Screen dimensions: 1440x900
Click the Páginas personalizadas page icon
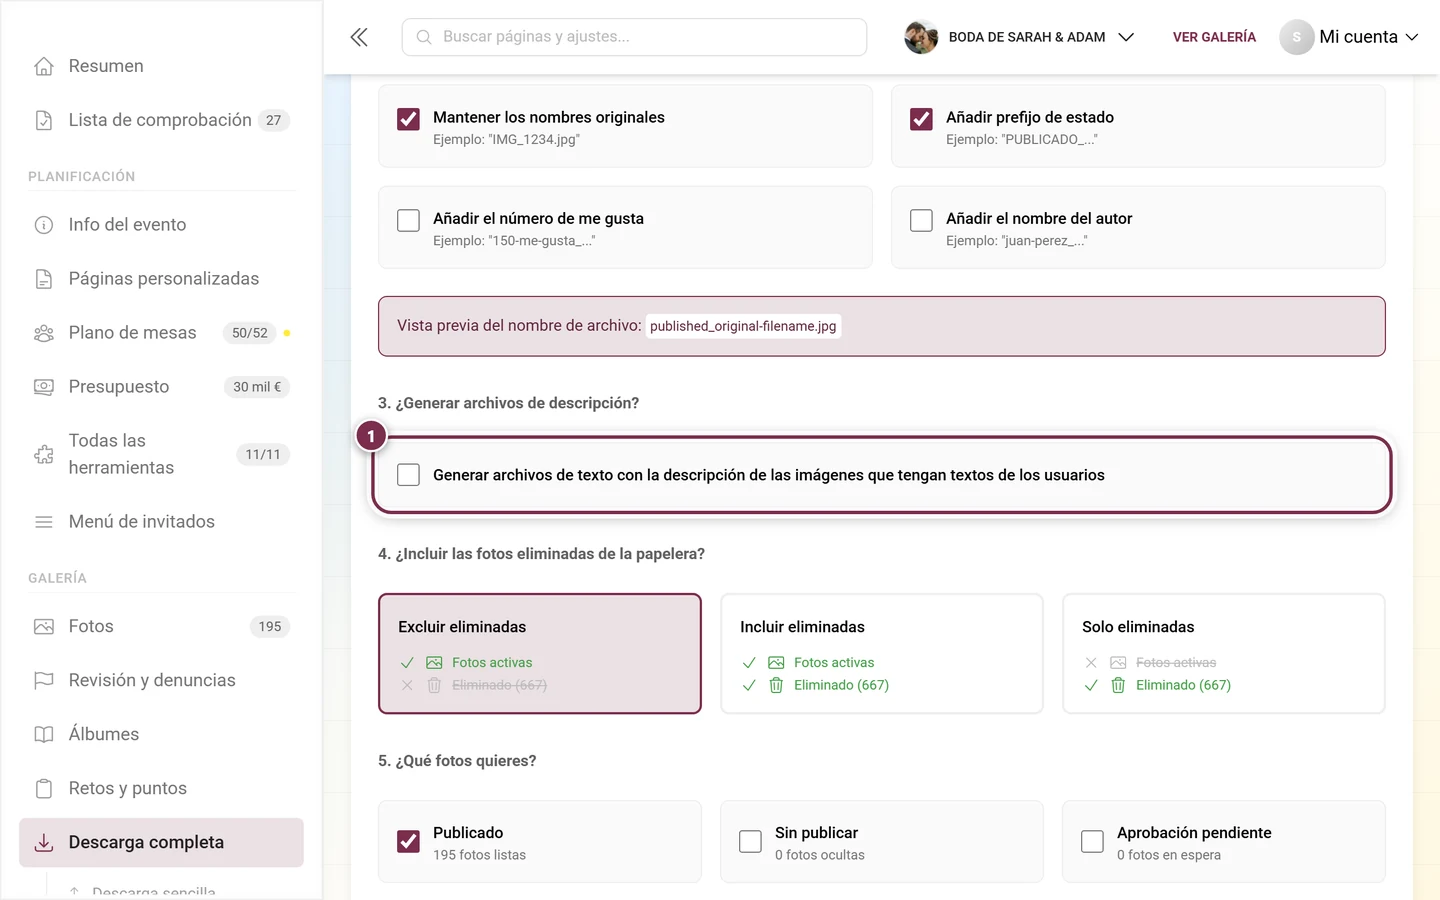[44, 279]
